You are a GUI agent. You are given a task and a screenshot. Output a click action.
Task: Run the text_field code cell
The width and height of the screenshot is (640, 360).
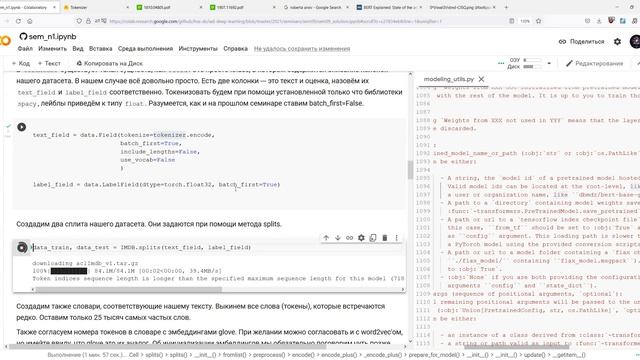pyautogui.click(x=22, y=127)
